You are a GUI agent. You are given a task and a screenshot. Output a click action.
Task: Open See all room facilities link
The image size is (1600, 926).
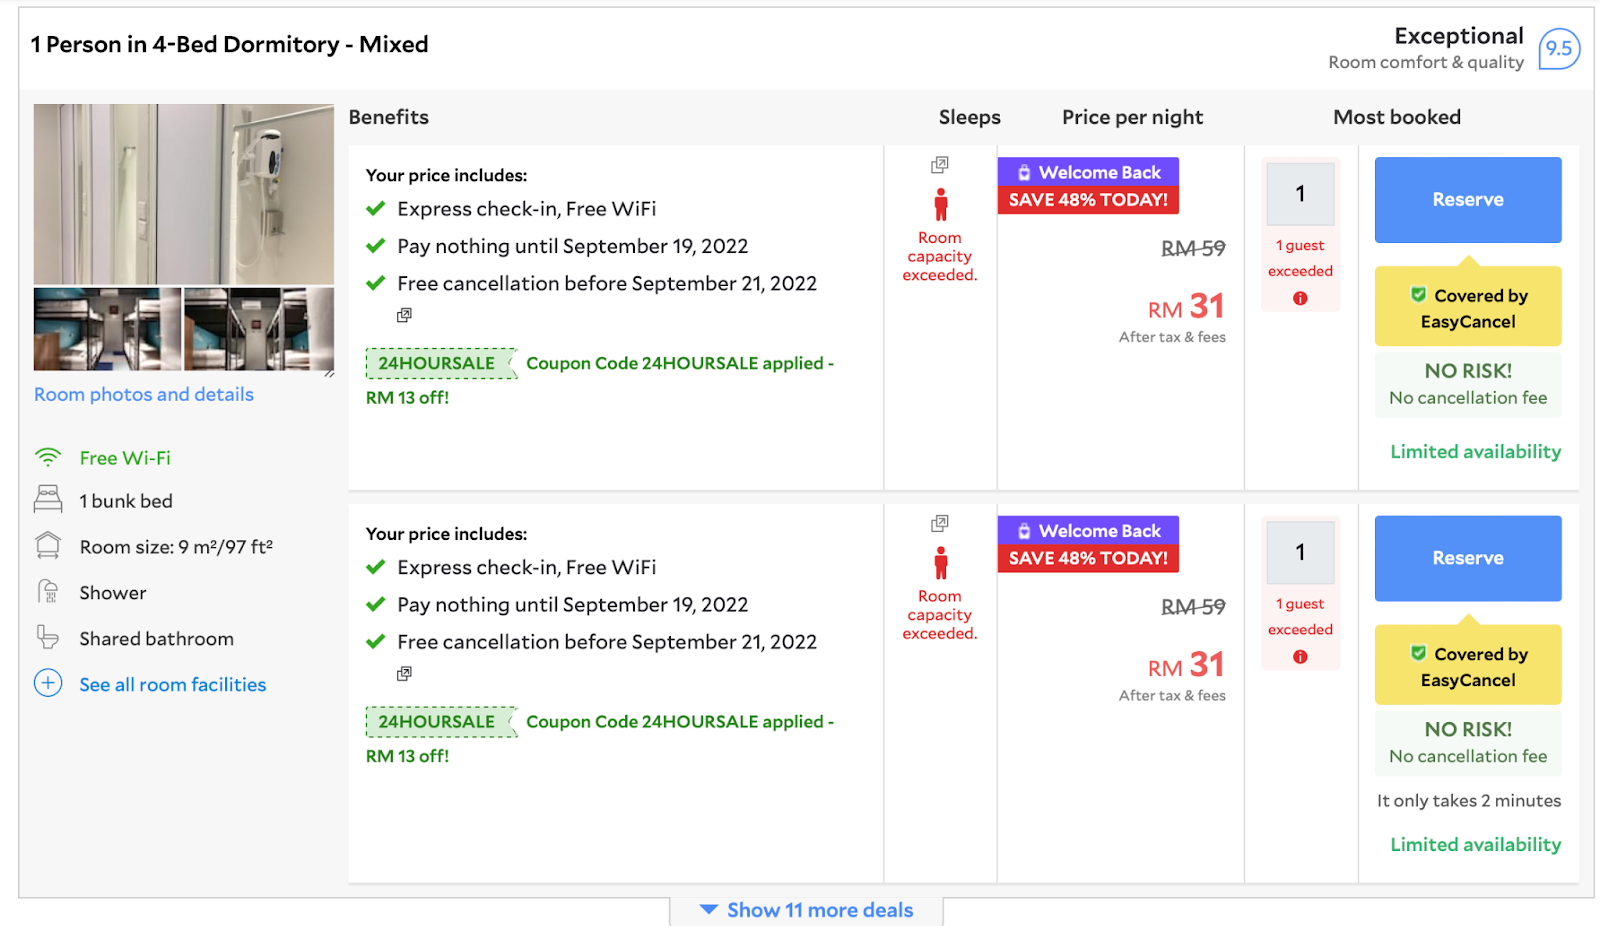pos(173,684)
